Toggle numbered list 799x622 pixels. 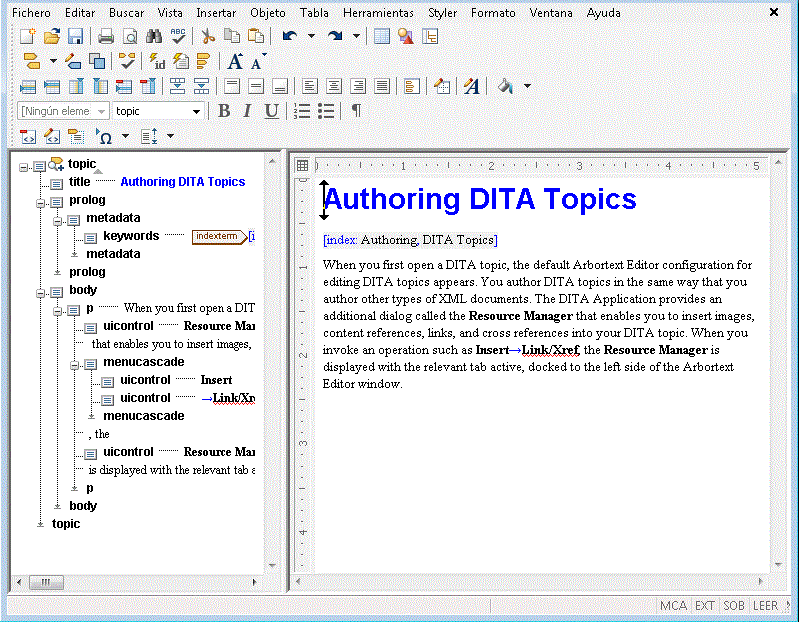(x=302, y=111)
